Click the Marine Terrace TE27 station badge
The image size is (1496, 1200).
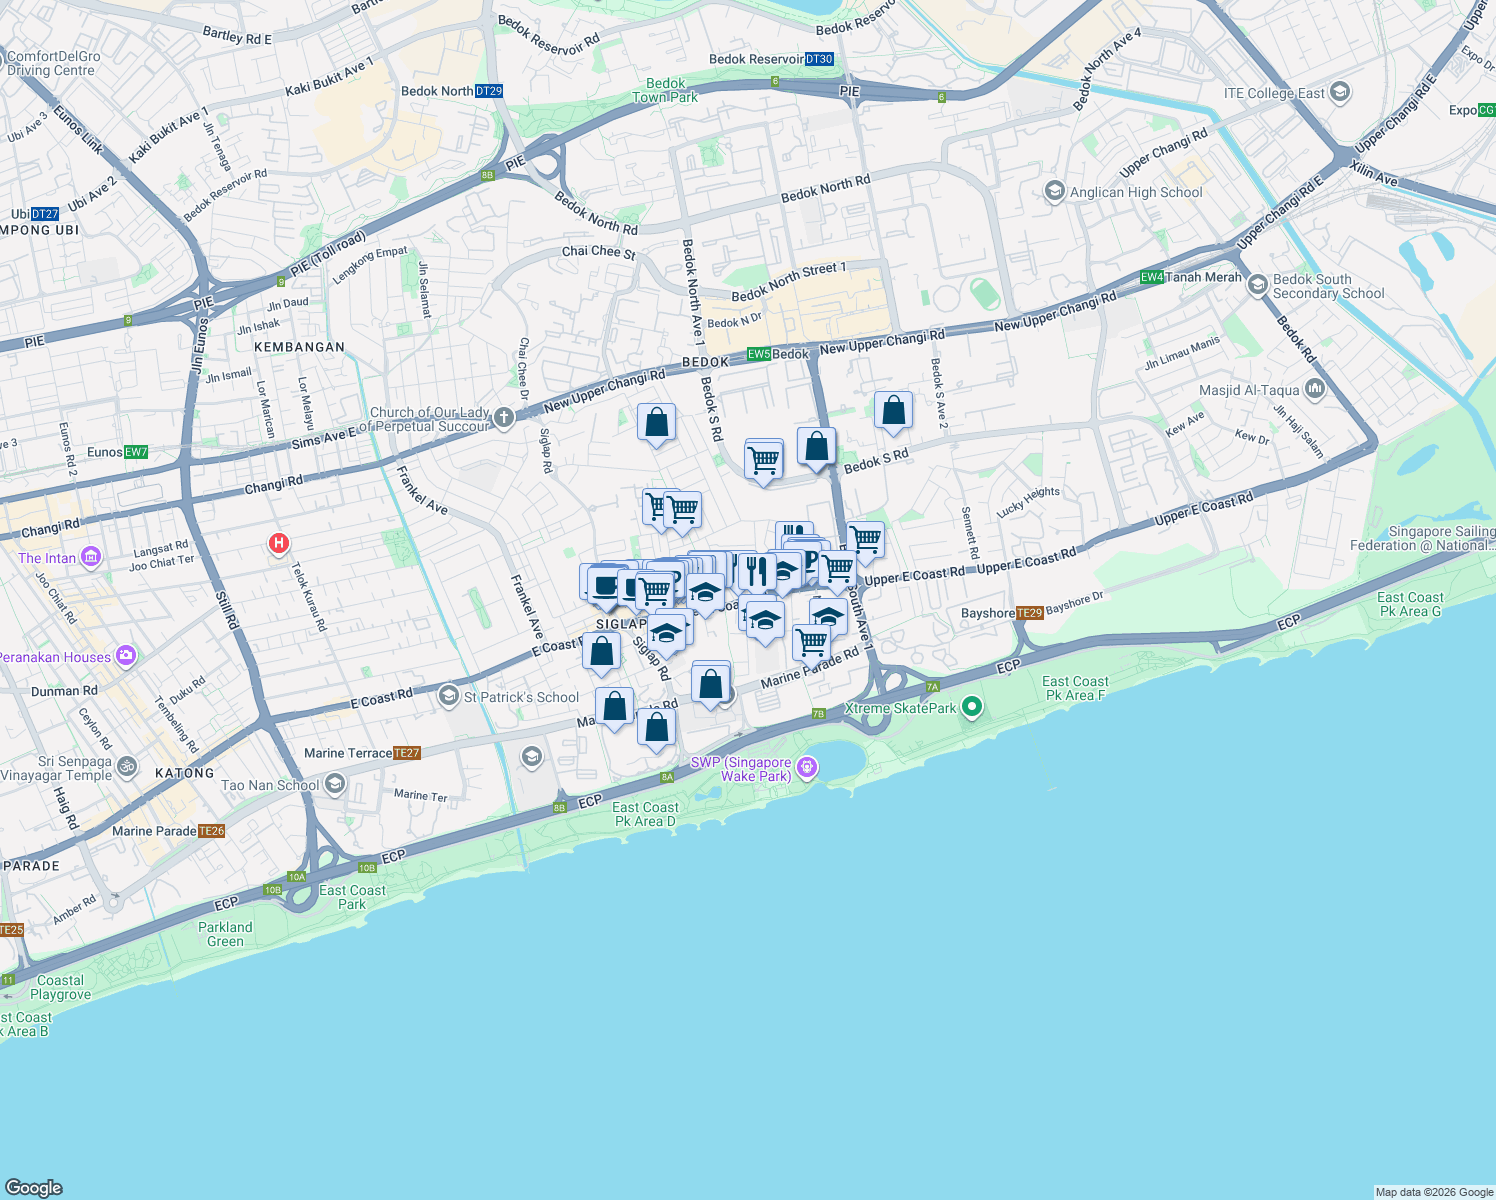pyautogui.click(x=407, y=753)
